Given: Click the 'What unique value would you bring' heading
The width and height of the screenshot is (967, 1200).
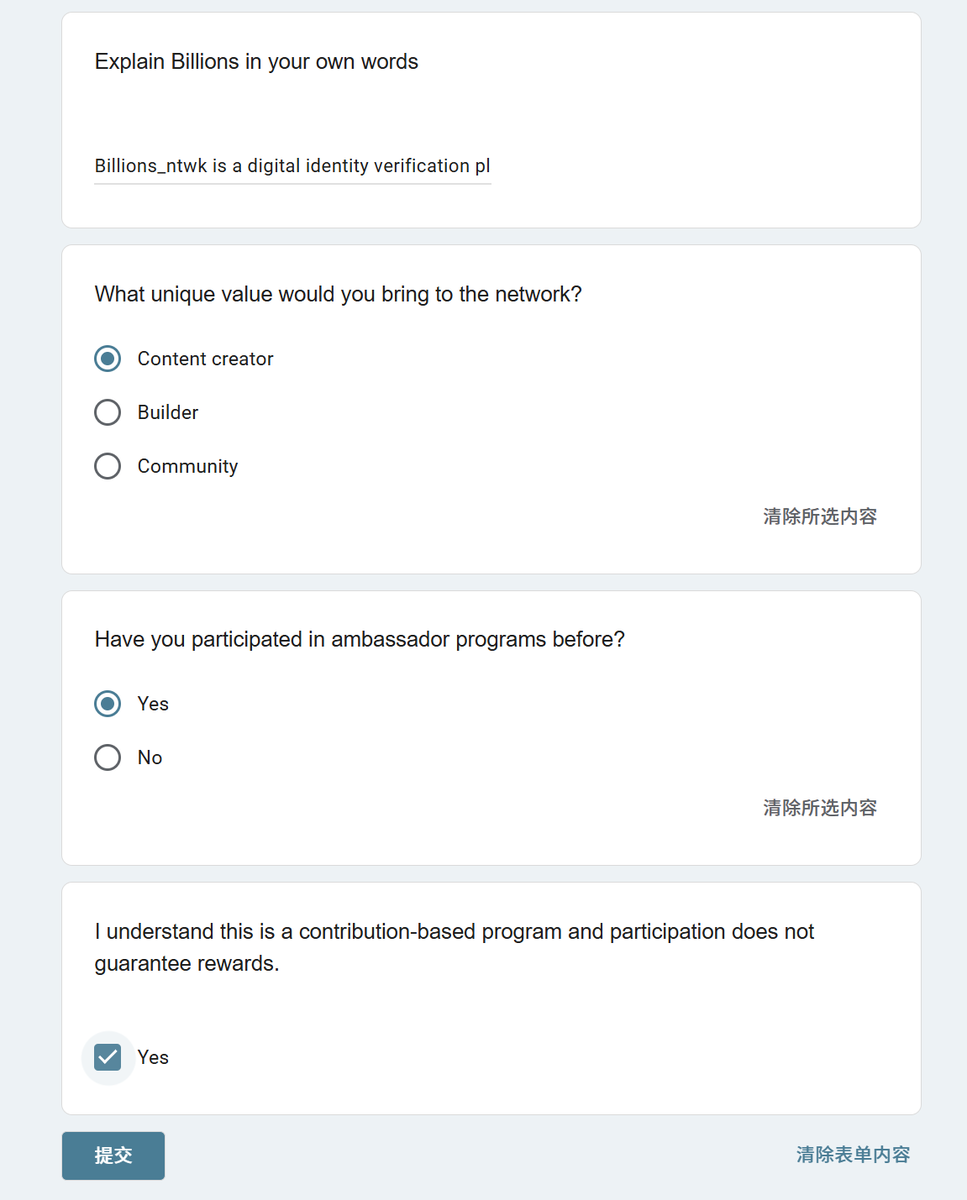Looking at the screenshot, I should point(338,295).
